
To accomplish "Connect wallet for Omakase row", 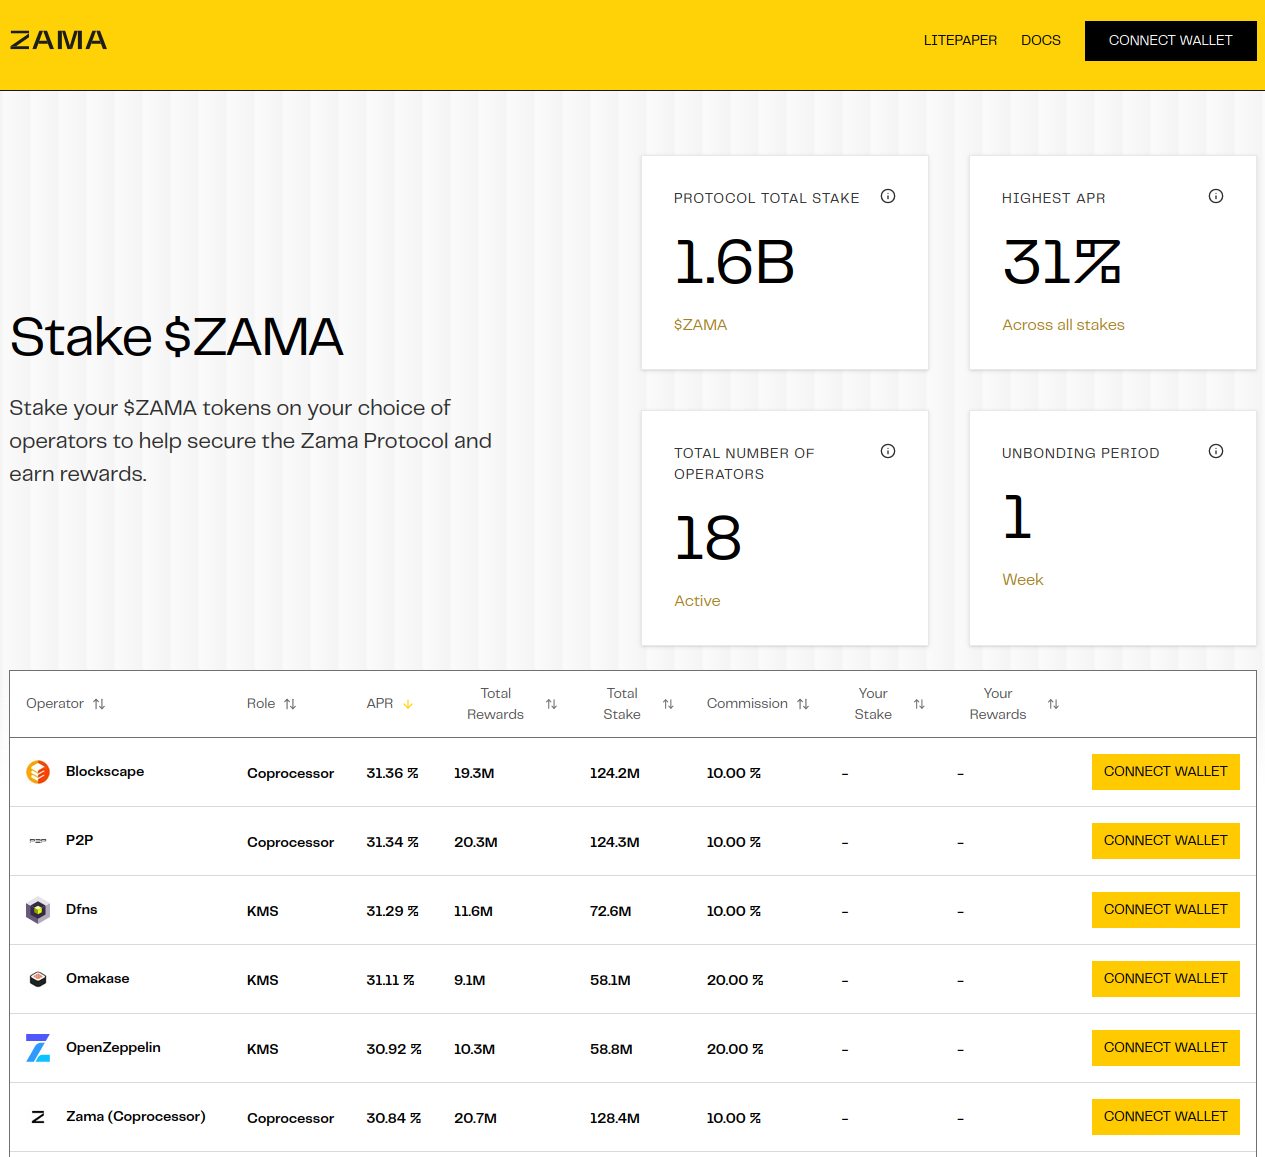I will (x=1165, y=979).
